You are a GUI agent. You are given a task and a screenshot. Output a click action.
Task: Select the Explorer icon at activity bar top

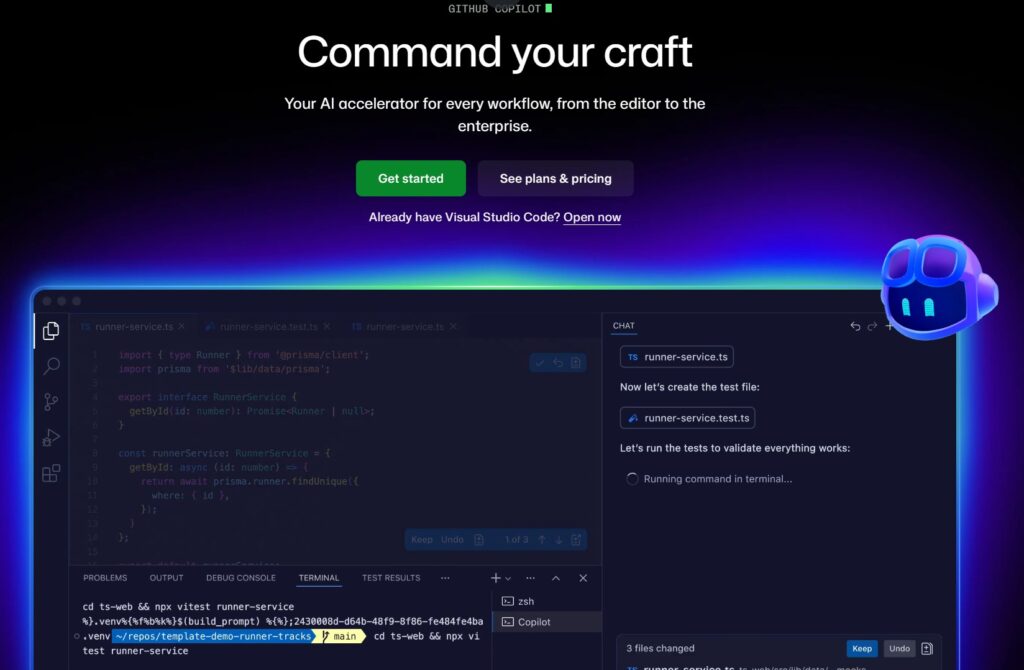tap(50, 330)
